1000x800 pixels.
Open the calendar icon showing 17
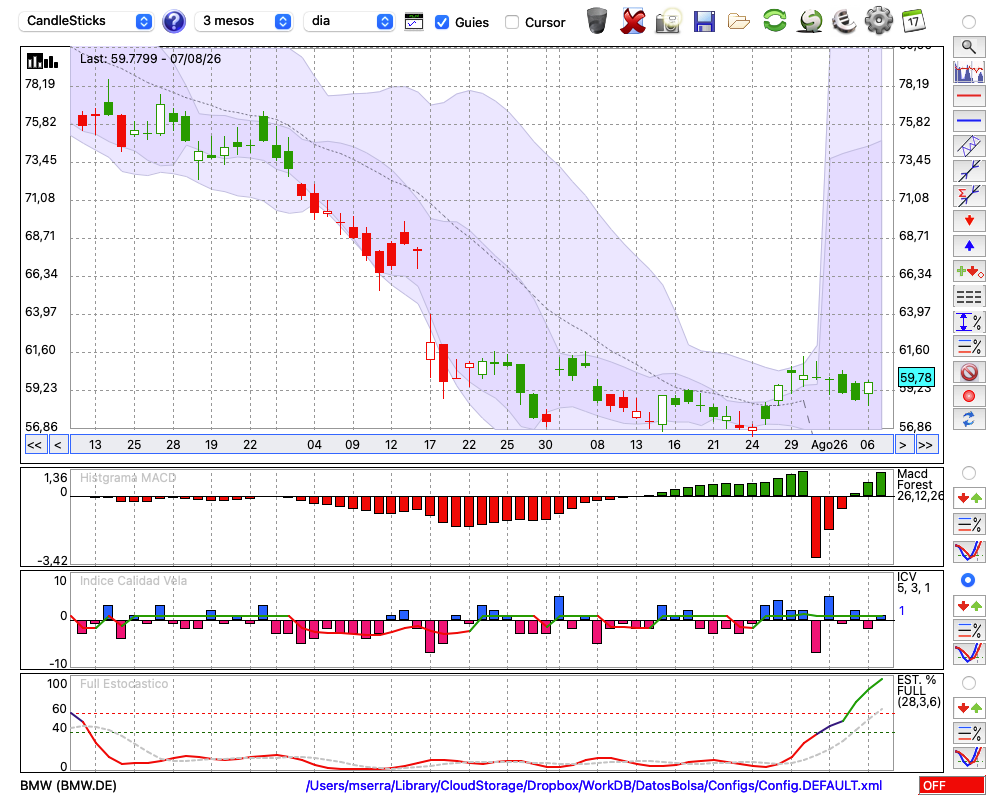tap(913, 21)
